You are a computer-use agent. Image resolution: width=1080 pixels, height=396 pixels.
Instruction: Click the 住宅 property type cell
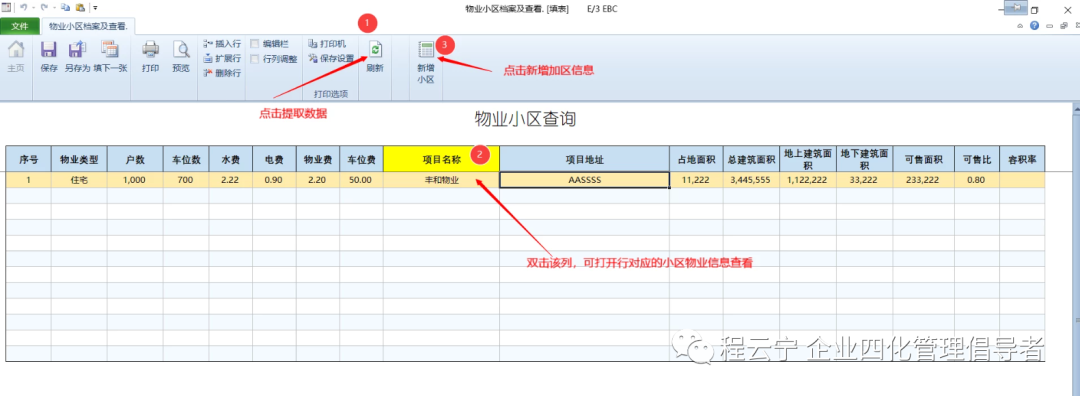79,180
